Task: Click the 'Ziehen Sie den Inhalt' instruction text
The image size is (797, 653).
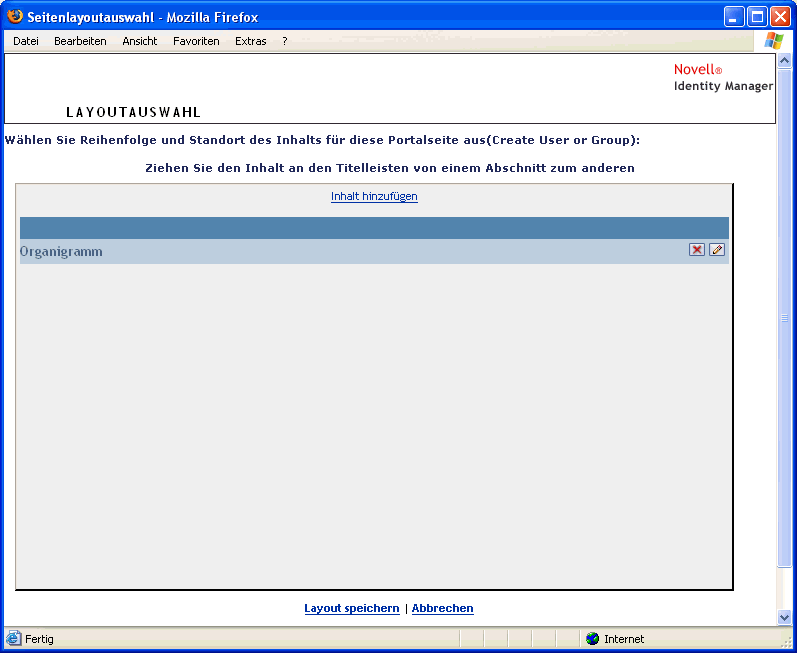Action: tap(390, 168)
